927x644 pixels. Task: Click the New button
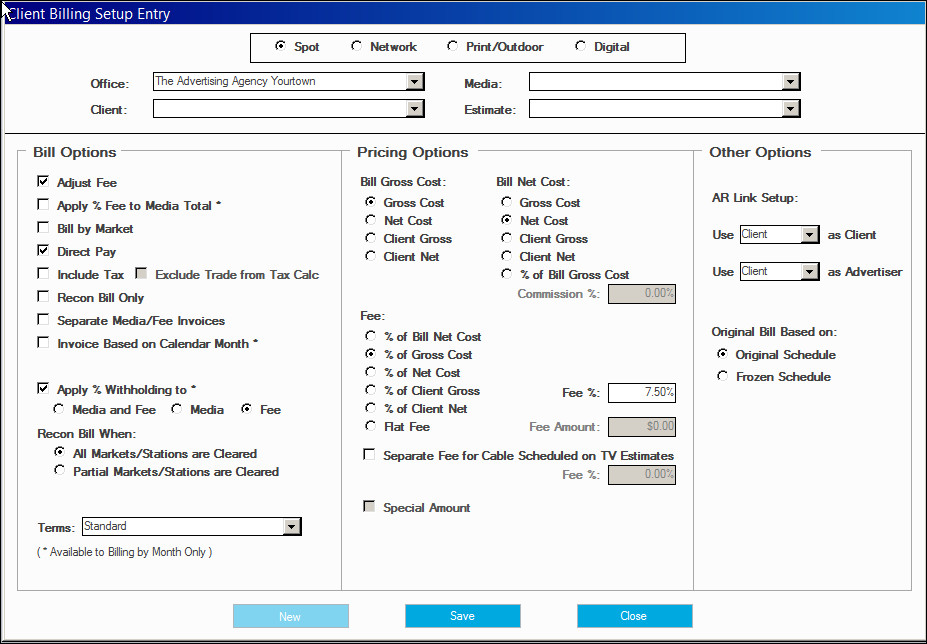pyautogui.click(x=291, y=616)
